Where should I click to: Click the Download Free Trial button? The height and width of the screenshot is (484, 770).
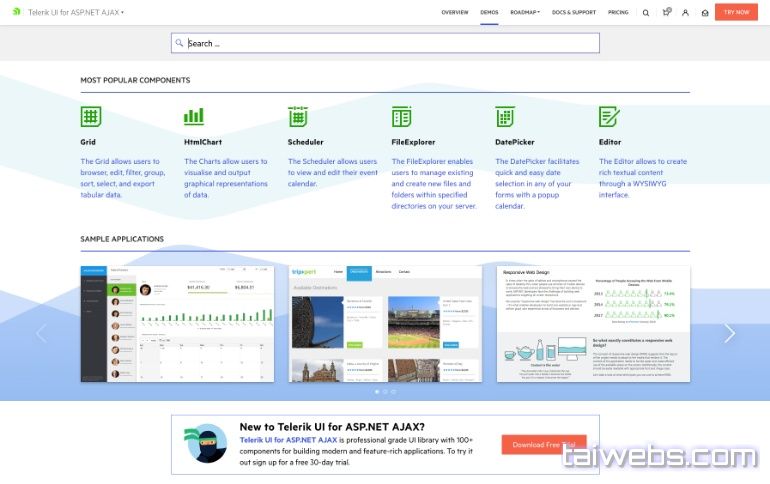(543, 445)
